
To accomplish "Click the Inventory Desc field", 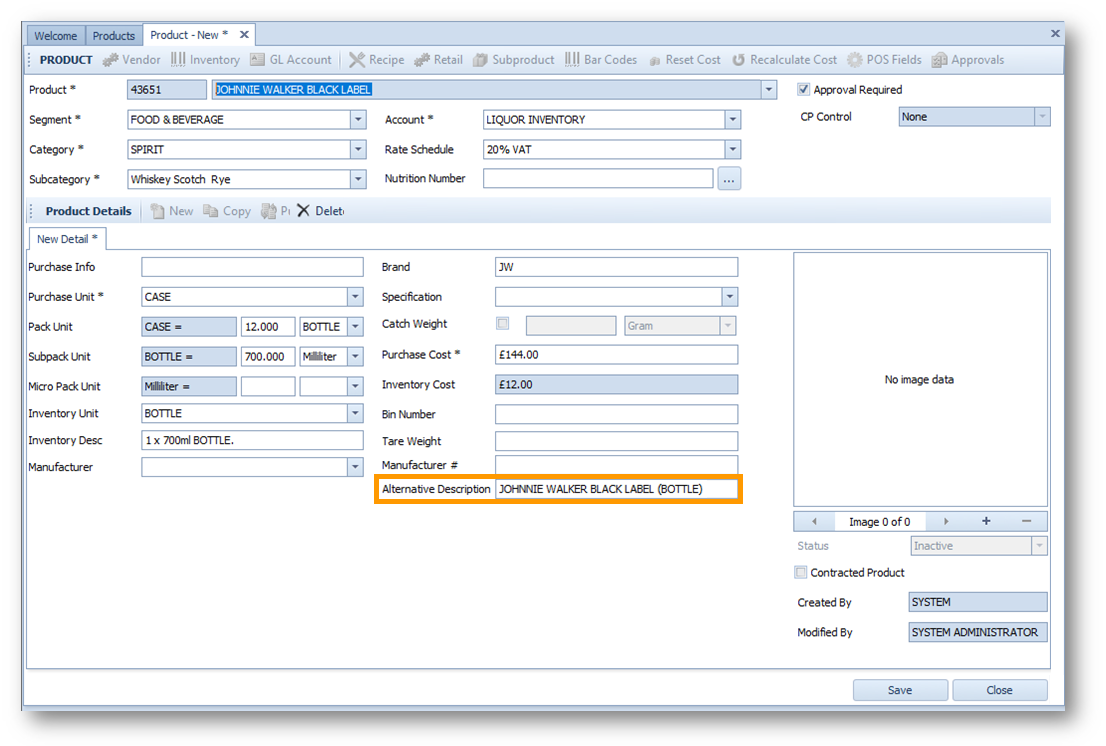I will [253, 440].
